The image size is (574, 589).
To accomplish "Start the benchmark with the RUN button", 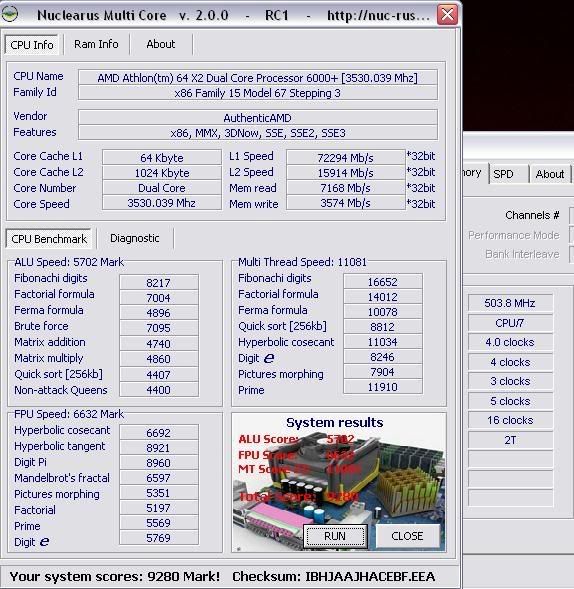I will 335,536.
